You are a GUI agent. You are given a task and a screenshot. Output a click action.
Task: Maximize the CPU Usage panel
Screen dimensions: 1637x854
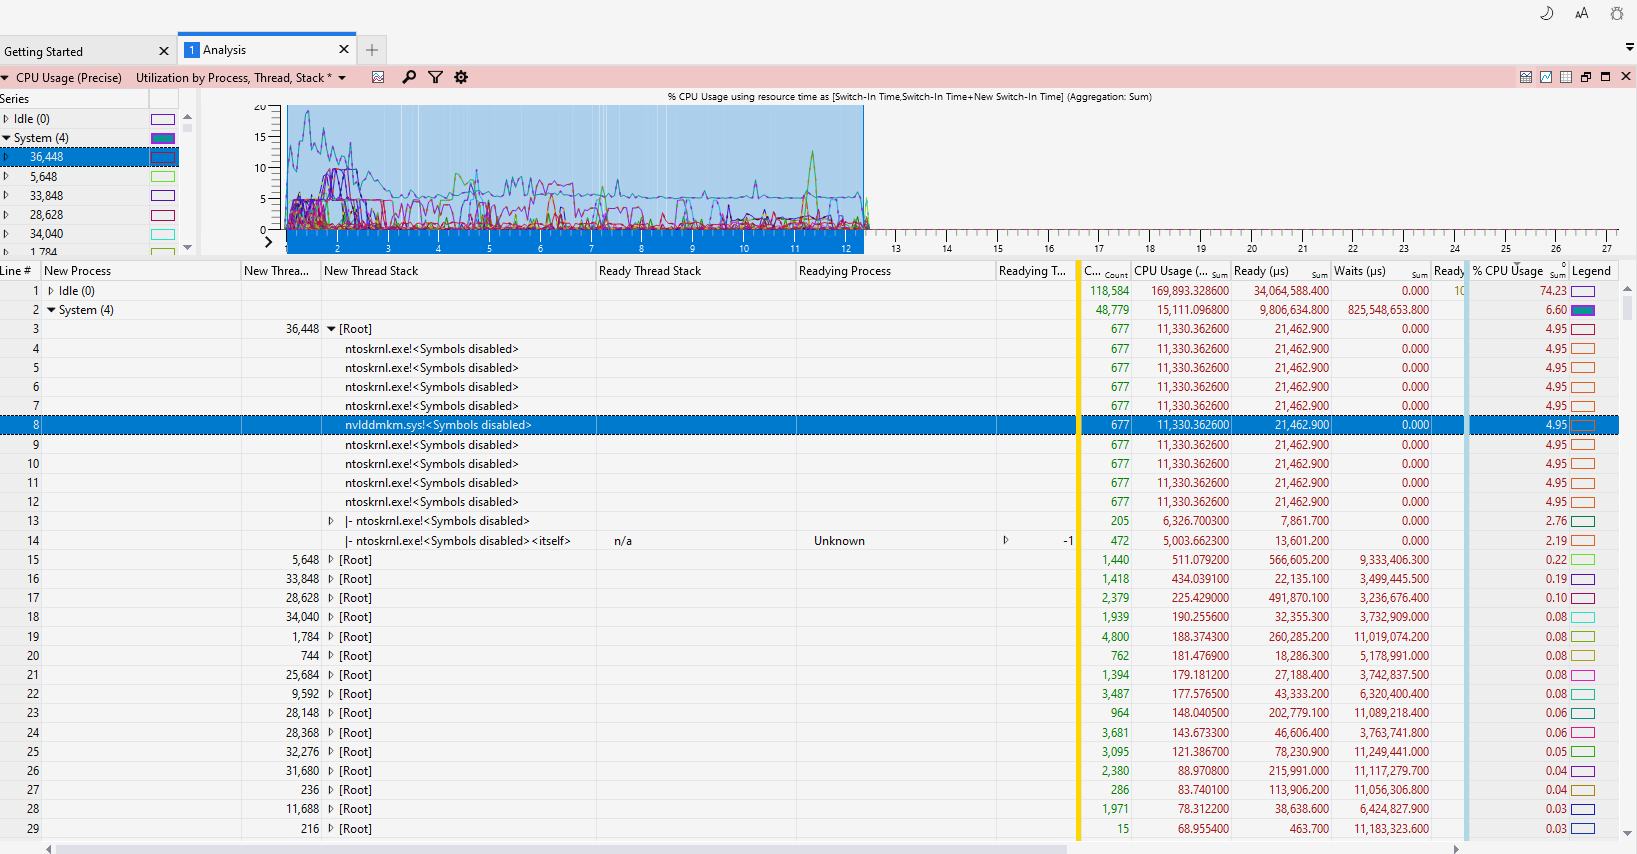click(x=1606, y=77)
